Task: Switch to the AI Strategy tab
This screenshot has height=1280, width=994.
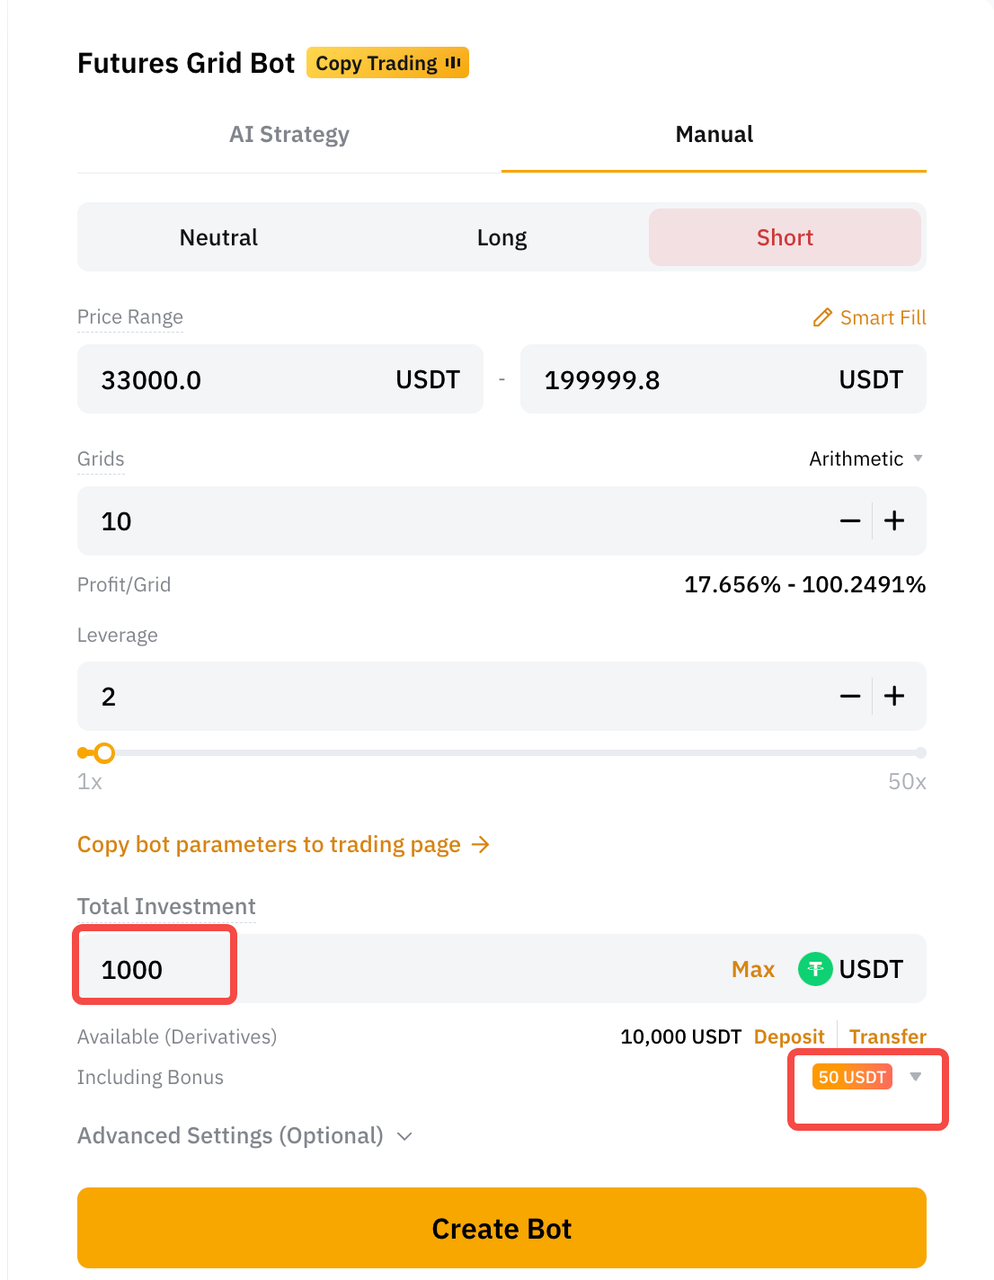Action: click(x=289, y=135)
